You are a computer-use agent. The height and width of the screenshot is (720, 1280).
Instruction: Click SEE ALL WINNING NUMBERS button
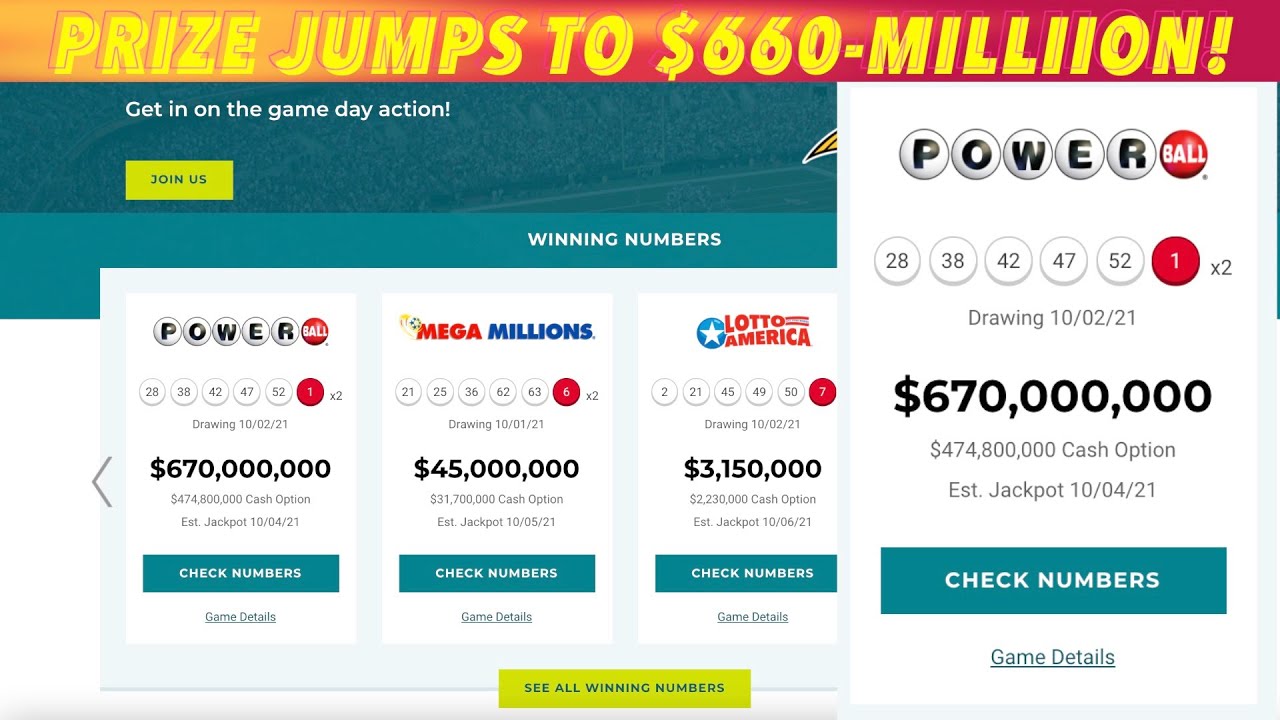[624, 688]
